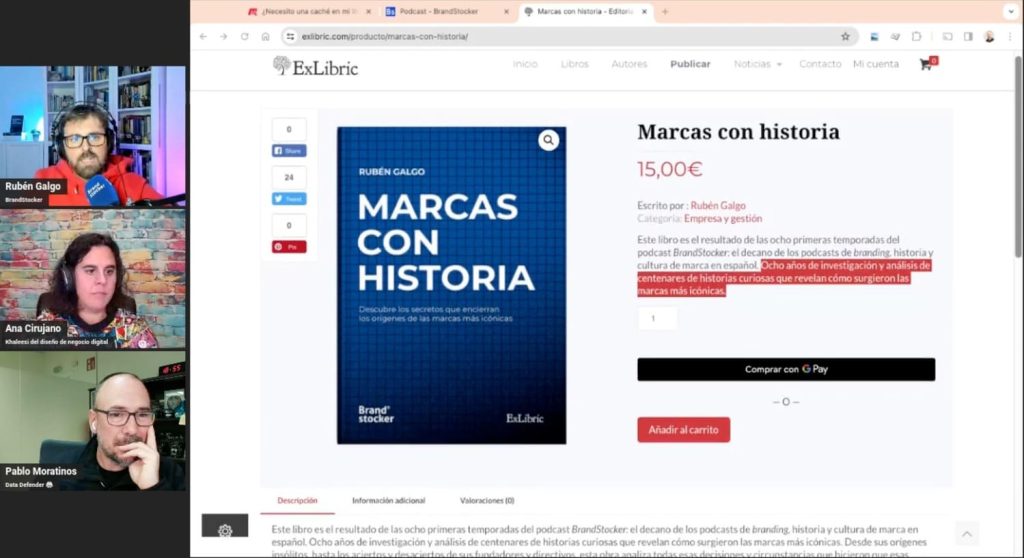Screen dimensions: 1024x558
Task: Open the Información adicional tab
Action: [389, 501]
